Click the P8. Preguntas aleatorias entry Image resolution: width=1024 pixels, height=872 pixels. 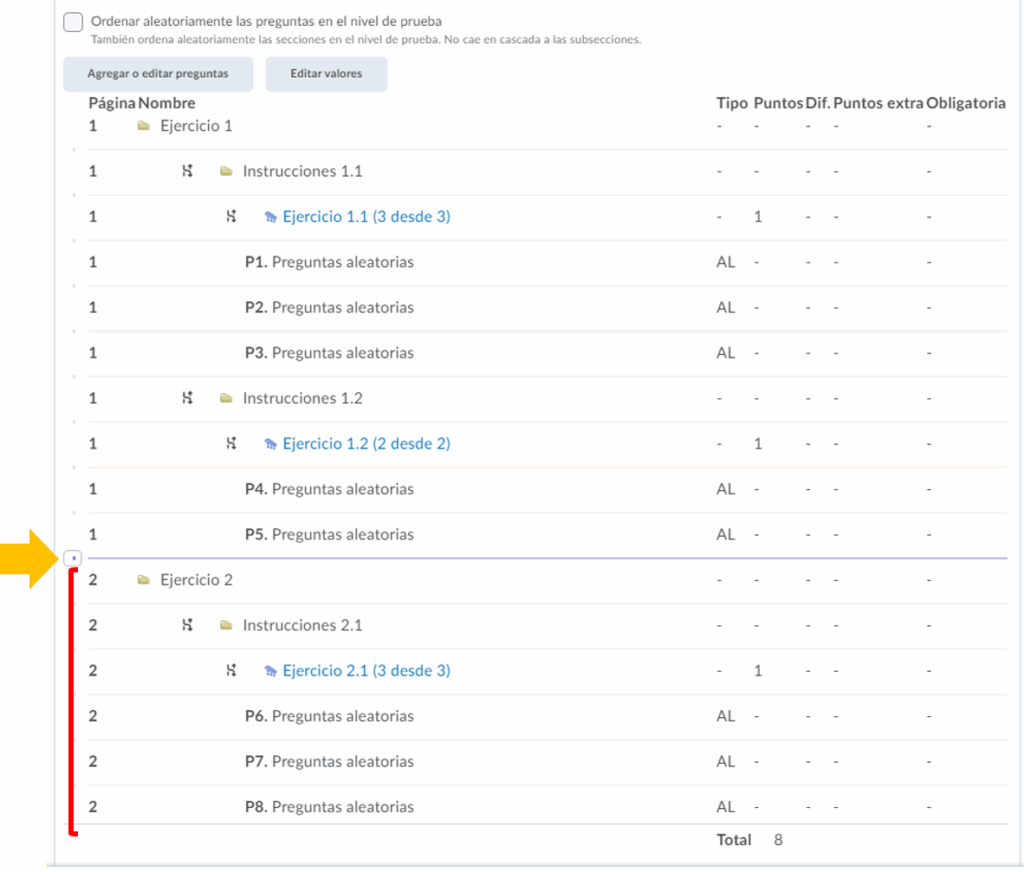[x=329, y=807]
